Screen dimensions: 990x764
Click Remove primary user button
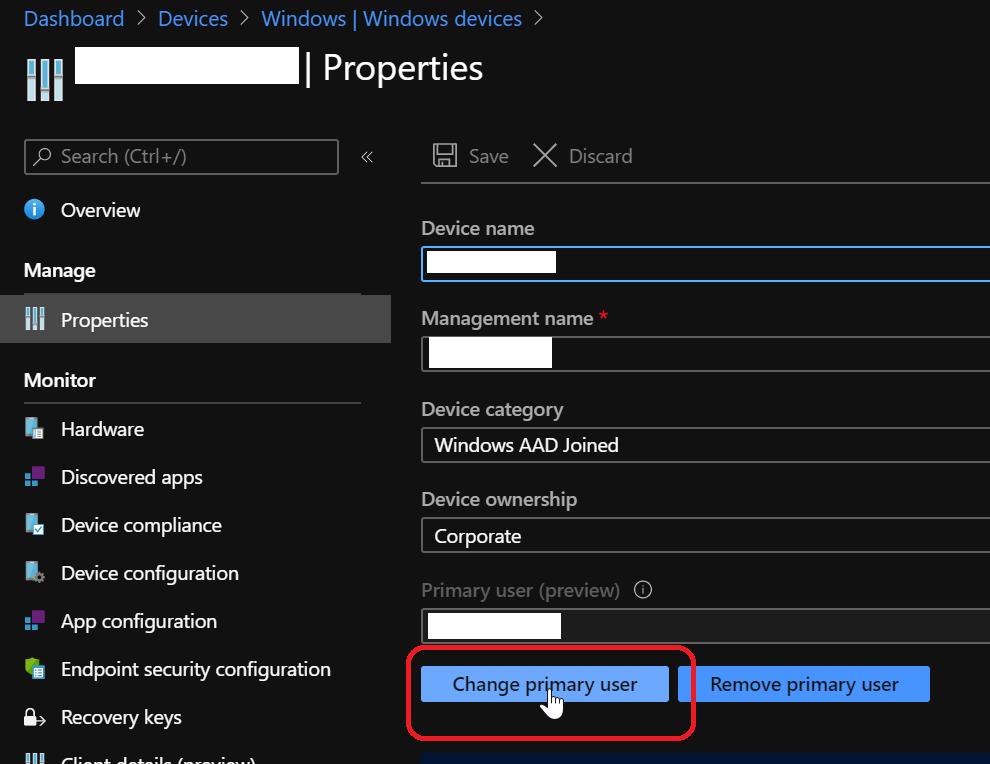[804, 684]
